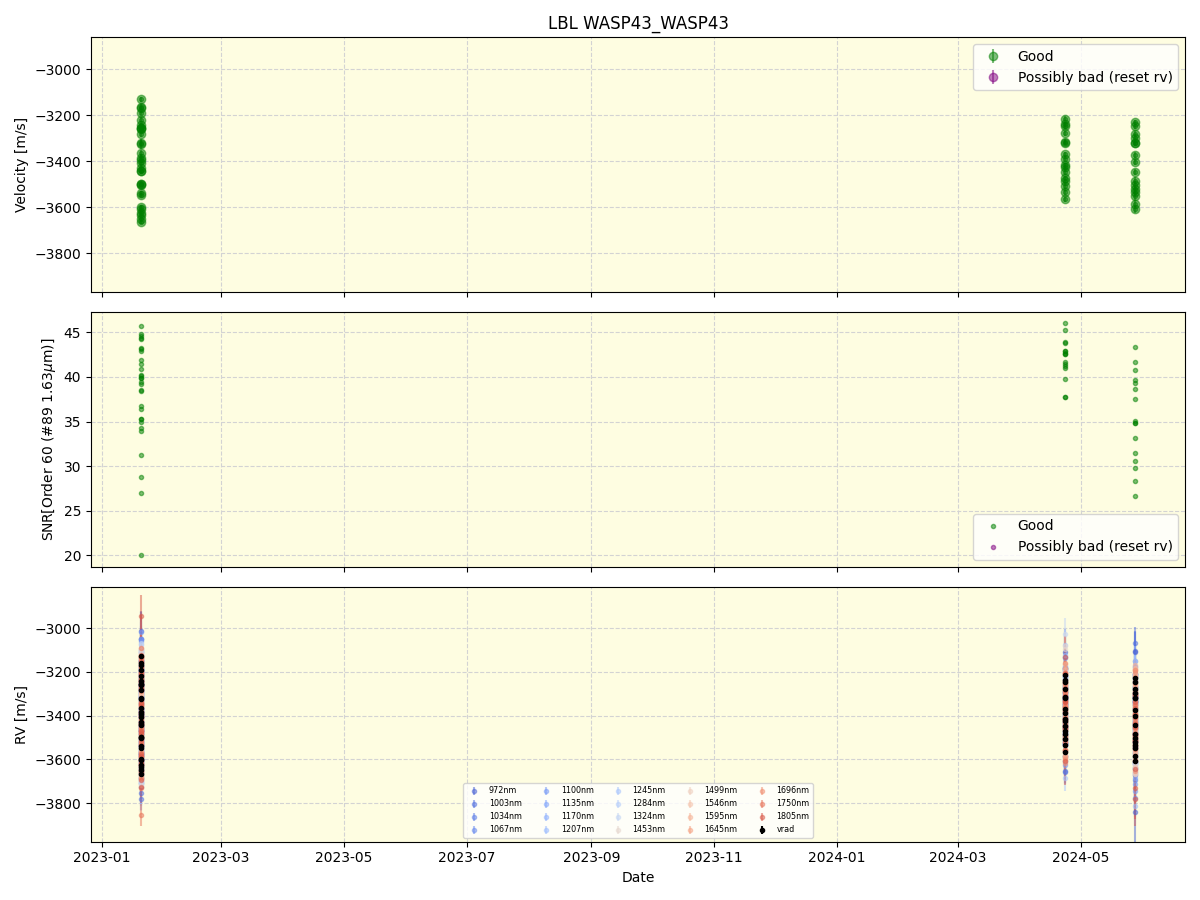Click the 2023-09 date tick label
Image resolution: width=1200 pixels, height=900 pixels.
[x=591, y=857]
